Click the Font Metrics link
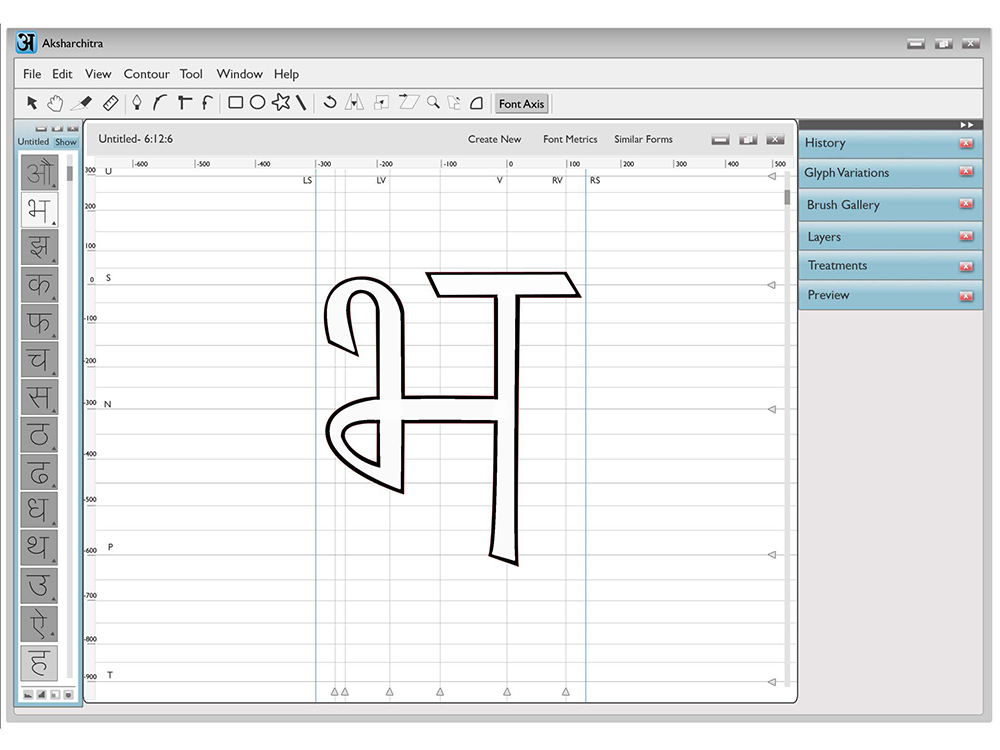Viewport: 1000px width, 750px height. tap(570, 139)
